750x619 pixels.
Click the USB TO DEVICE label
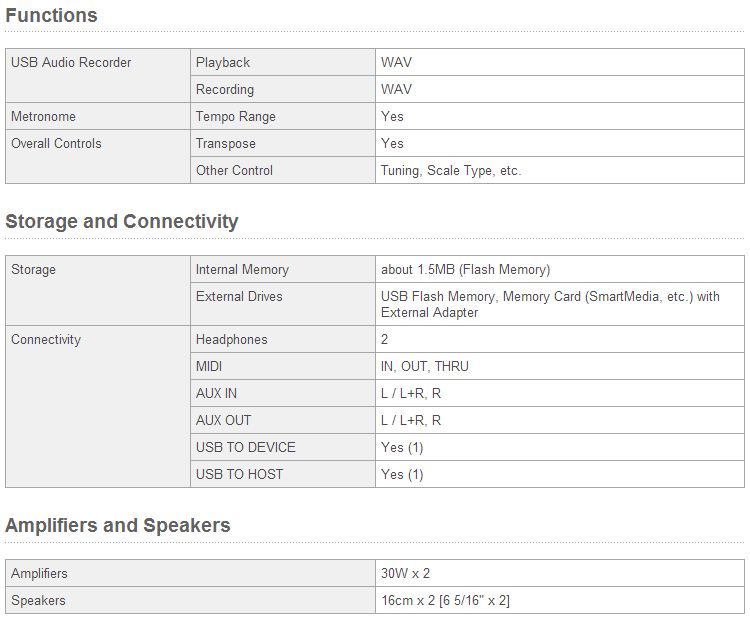tap(245, 447)
